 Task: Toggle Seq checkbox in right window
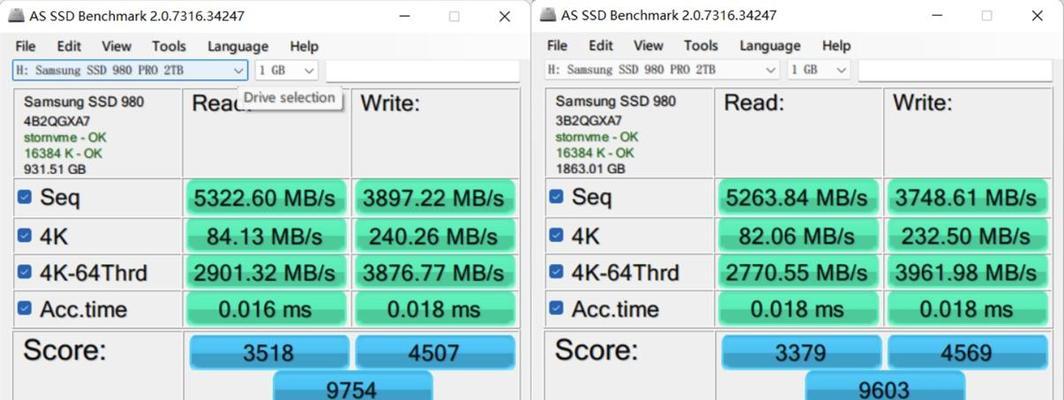[x=556, y=196]
